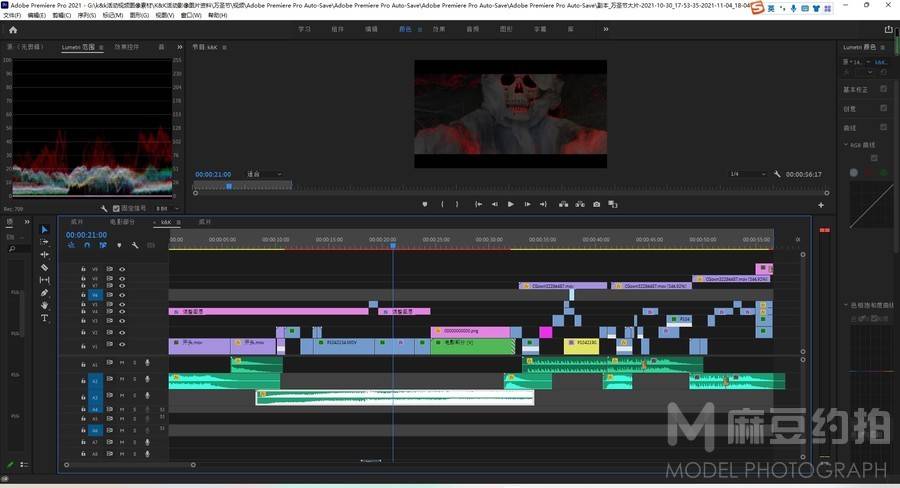Viewport: 900px width, 488px height.
Task: Toggle the lock on track V1
Action: pyautogui.click(x=83, y=346)
